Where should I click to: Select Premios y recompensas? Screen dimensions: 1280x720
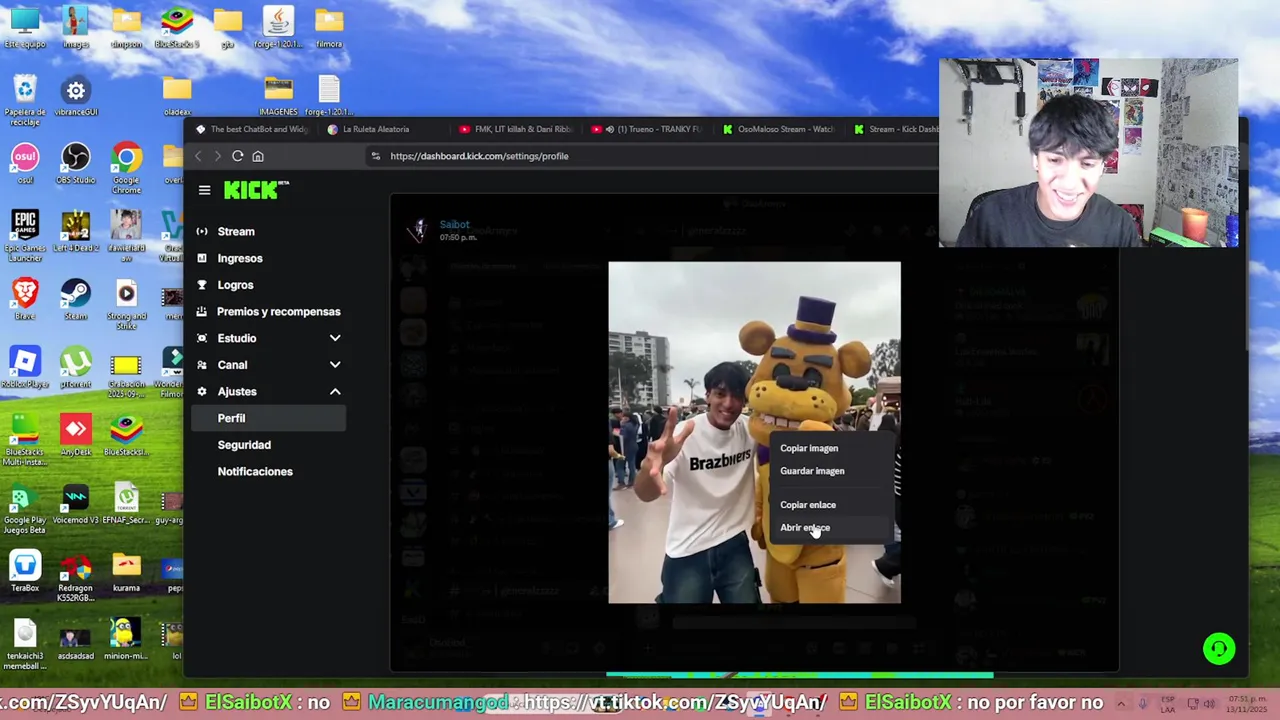pyautogui.click(x=279, y=311)
